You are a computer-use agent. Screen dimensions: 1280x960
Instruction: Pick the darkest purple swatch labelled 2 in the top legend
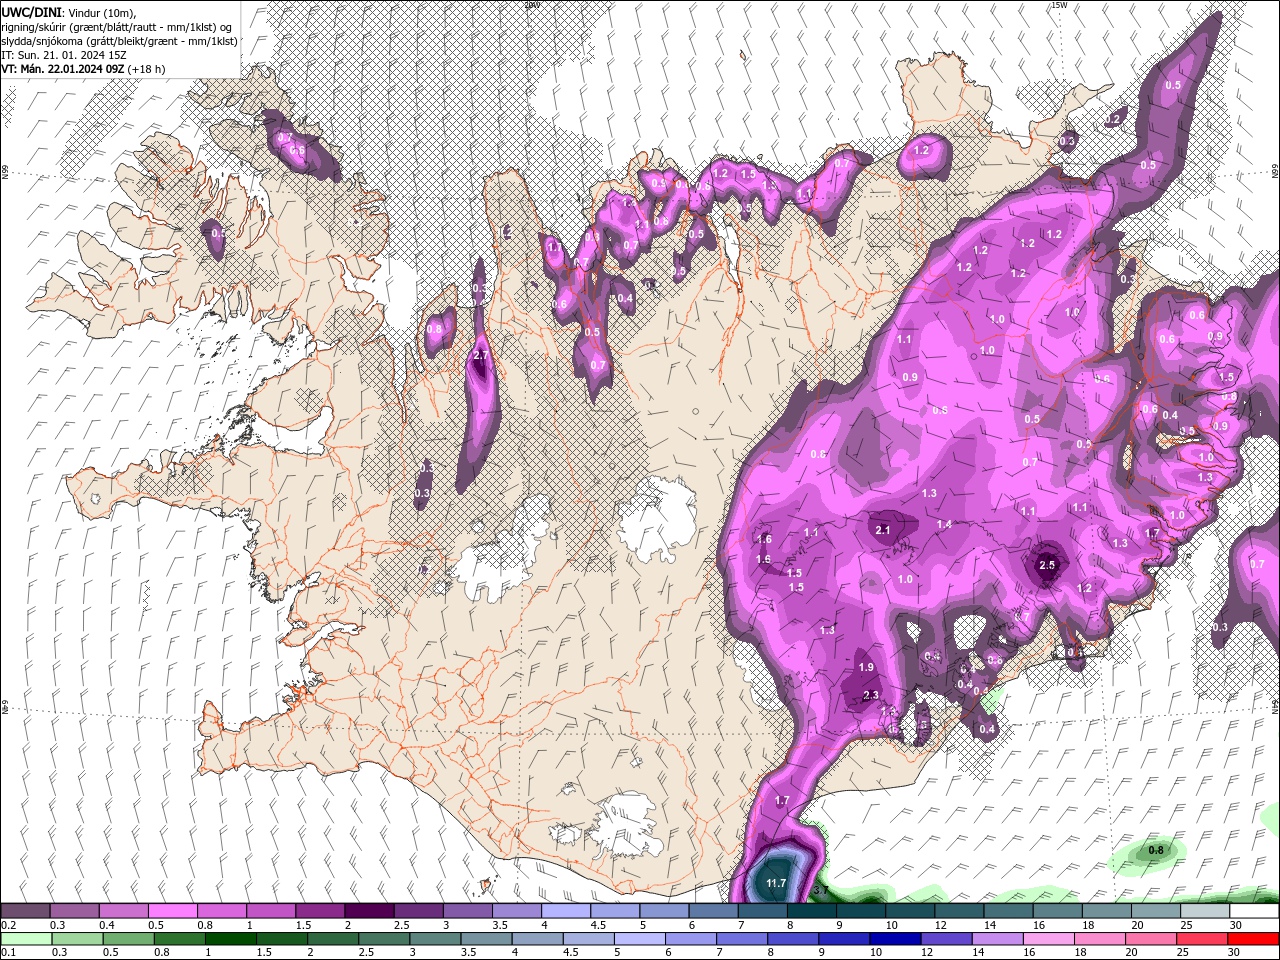[369, 911]
